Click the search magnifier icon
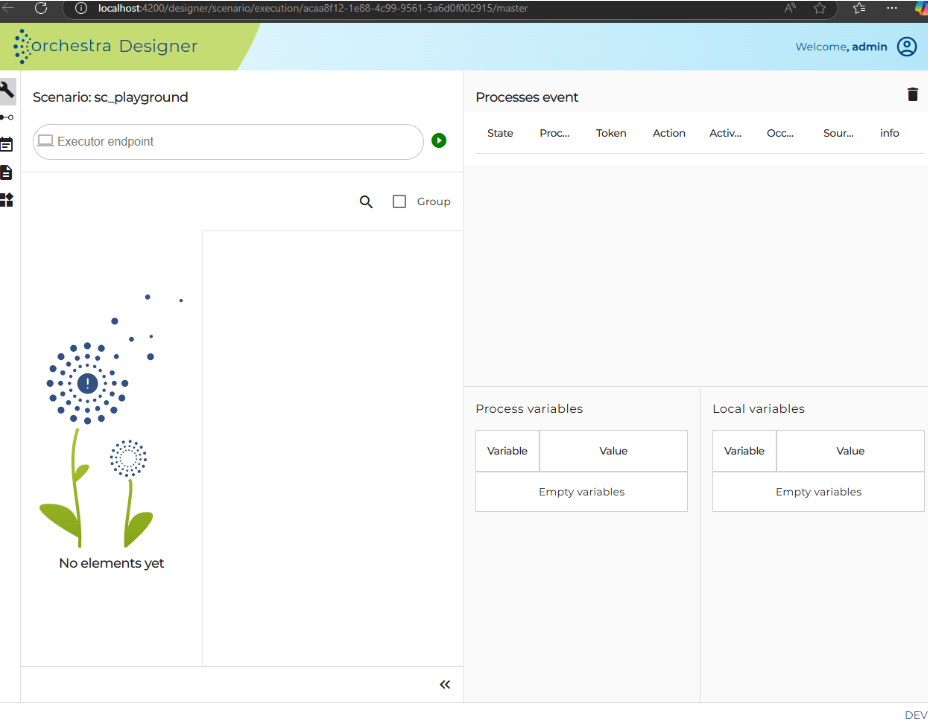The image size is (928, 720). (x=366, y=202)
